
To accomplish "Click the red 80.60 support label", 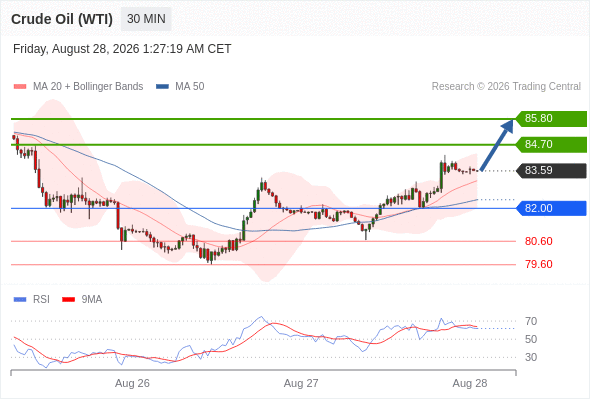I will coord(539,241).
